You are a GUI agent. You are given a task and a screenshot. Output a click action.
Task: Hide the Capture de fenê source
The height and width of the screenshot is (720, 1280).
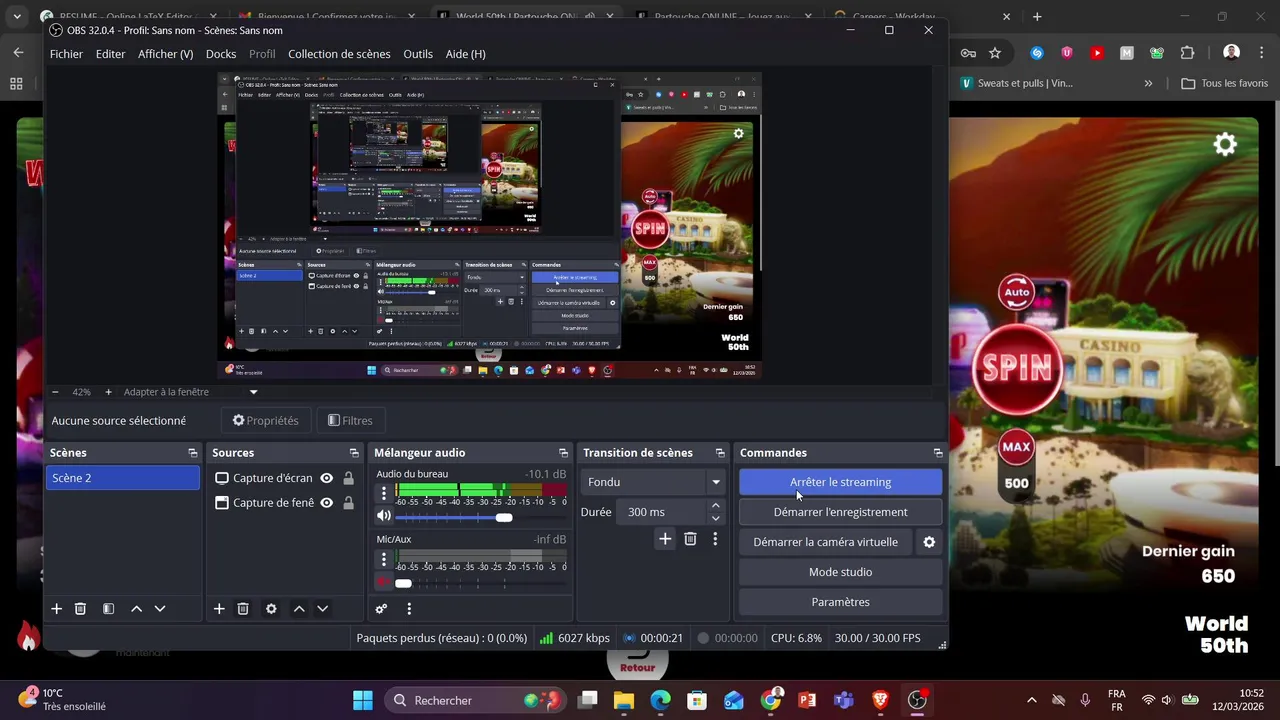(326, 503)
